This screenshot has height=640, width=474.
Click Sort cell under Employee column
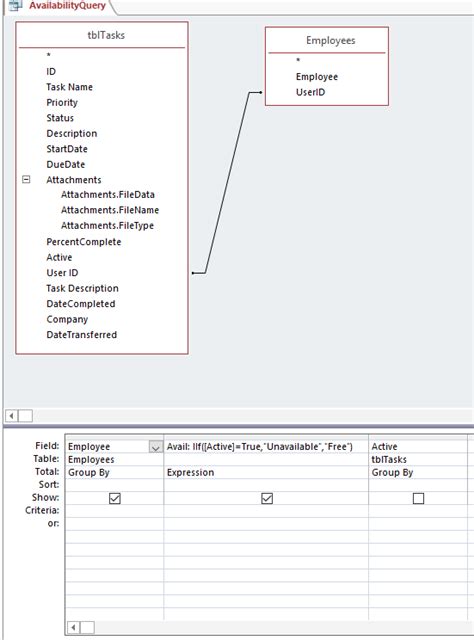(x=114, y=485)
